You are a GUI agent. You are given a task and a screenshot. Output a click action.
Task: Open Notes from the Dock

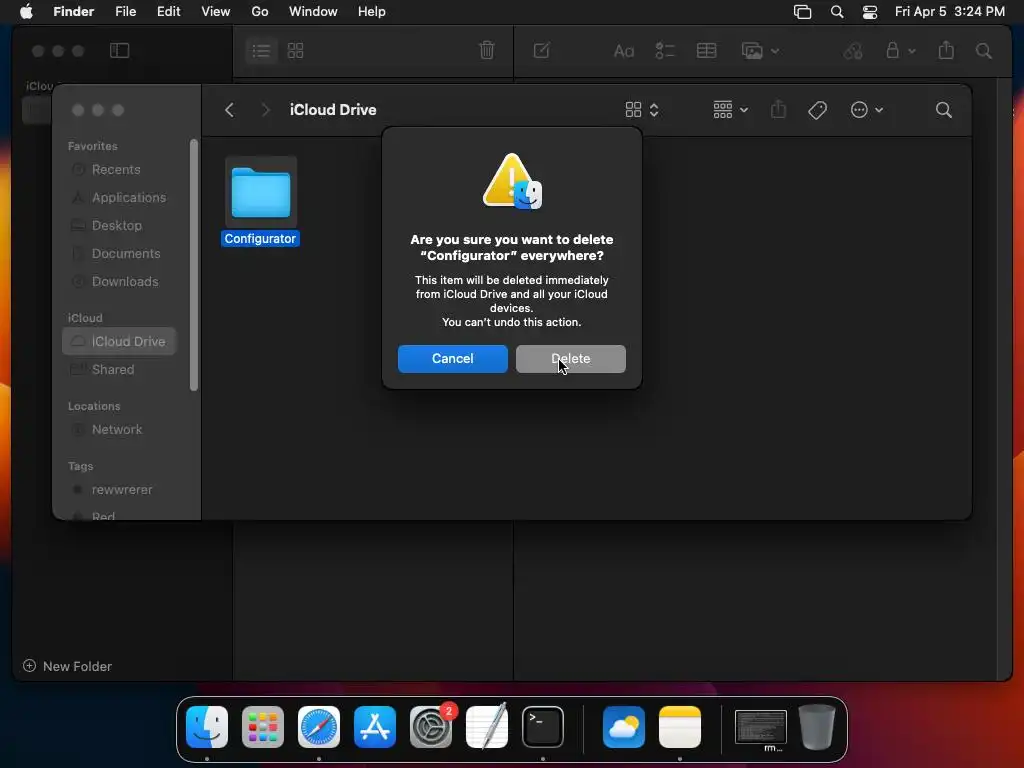point(680,727)
